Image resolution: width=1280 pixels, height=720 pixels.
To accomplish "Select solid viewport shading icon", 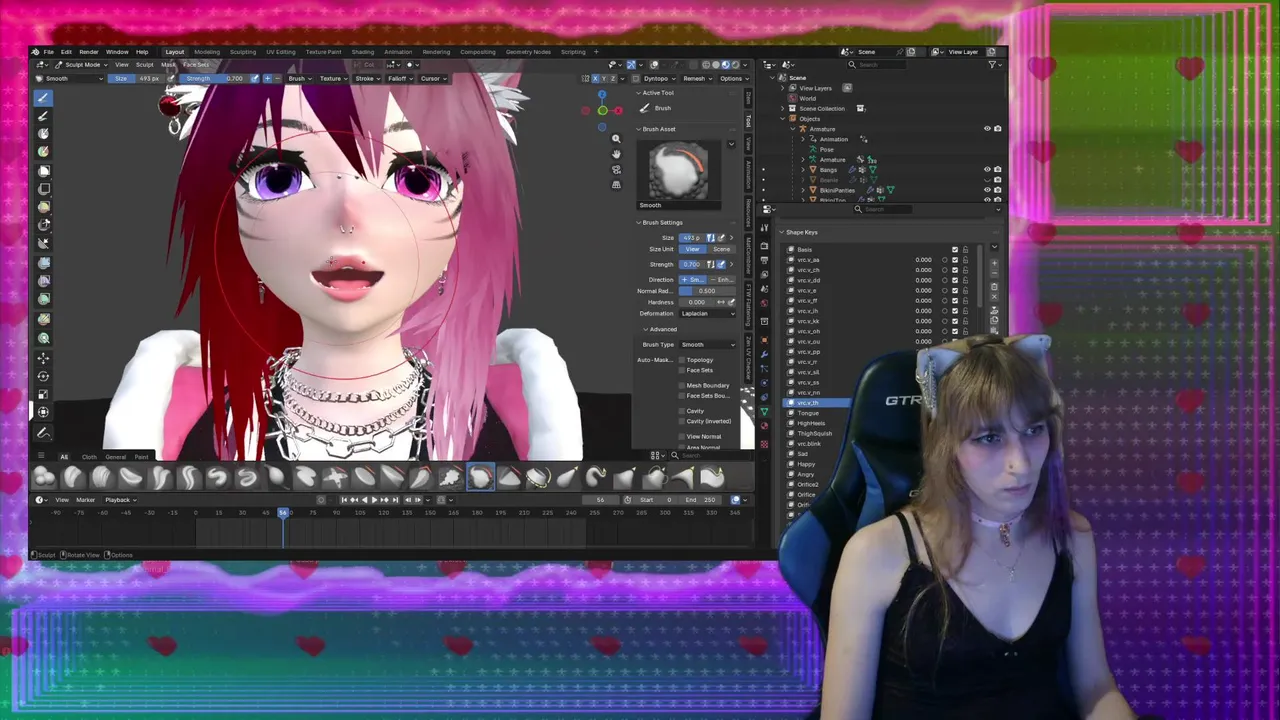I will (x=716, y=65).
